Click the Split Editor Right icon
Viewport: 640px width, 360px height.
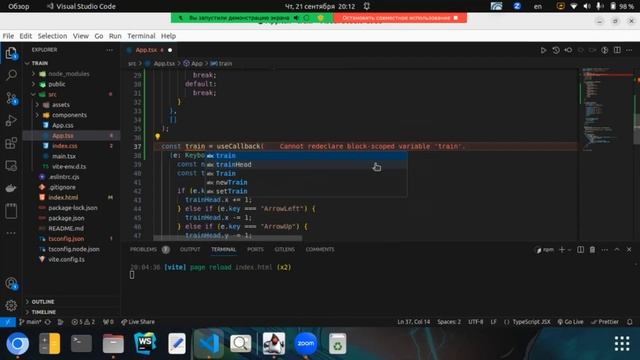point(617,50)
